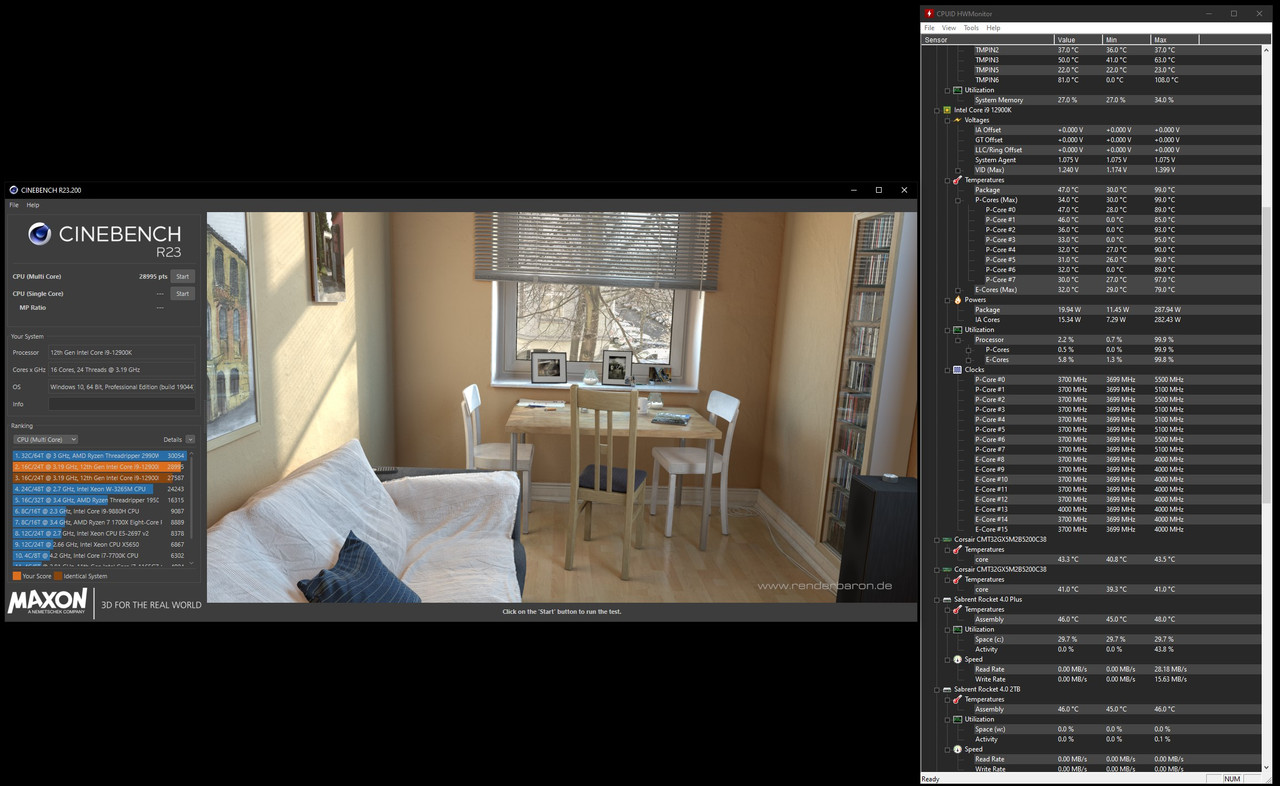
Task: Select the Intel Core i9-9880H ranking row
Action: tap(99, 511)
